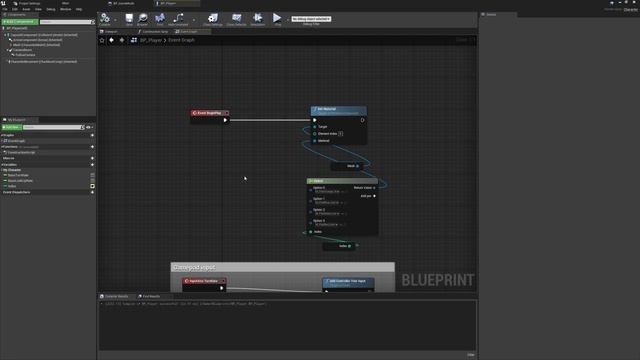The height and width of the screenshot is (360, 640).
Task: Click the Set Material execution input pin
Action: 315,120
